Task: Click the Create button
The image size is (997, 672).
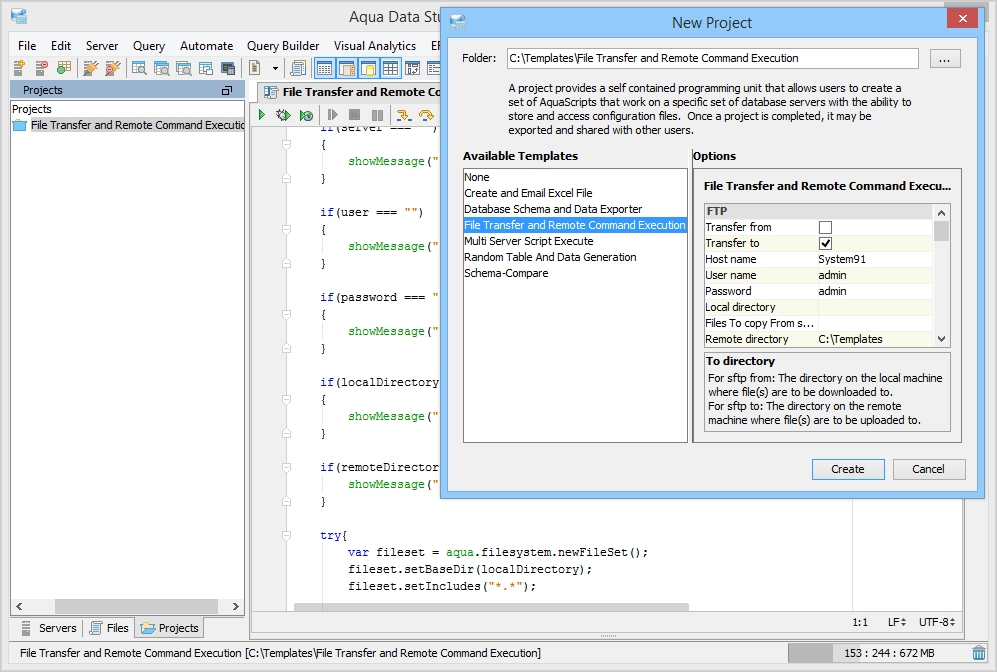Action: coord(847,469)
